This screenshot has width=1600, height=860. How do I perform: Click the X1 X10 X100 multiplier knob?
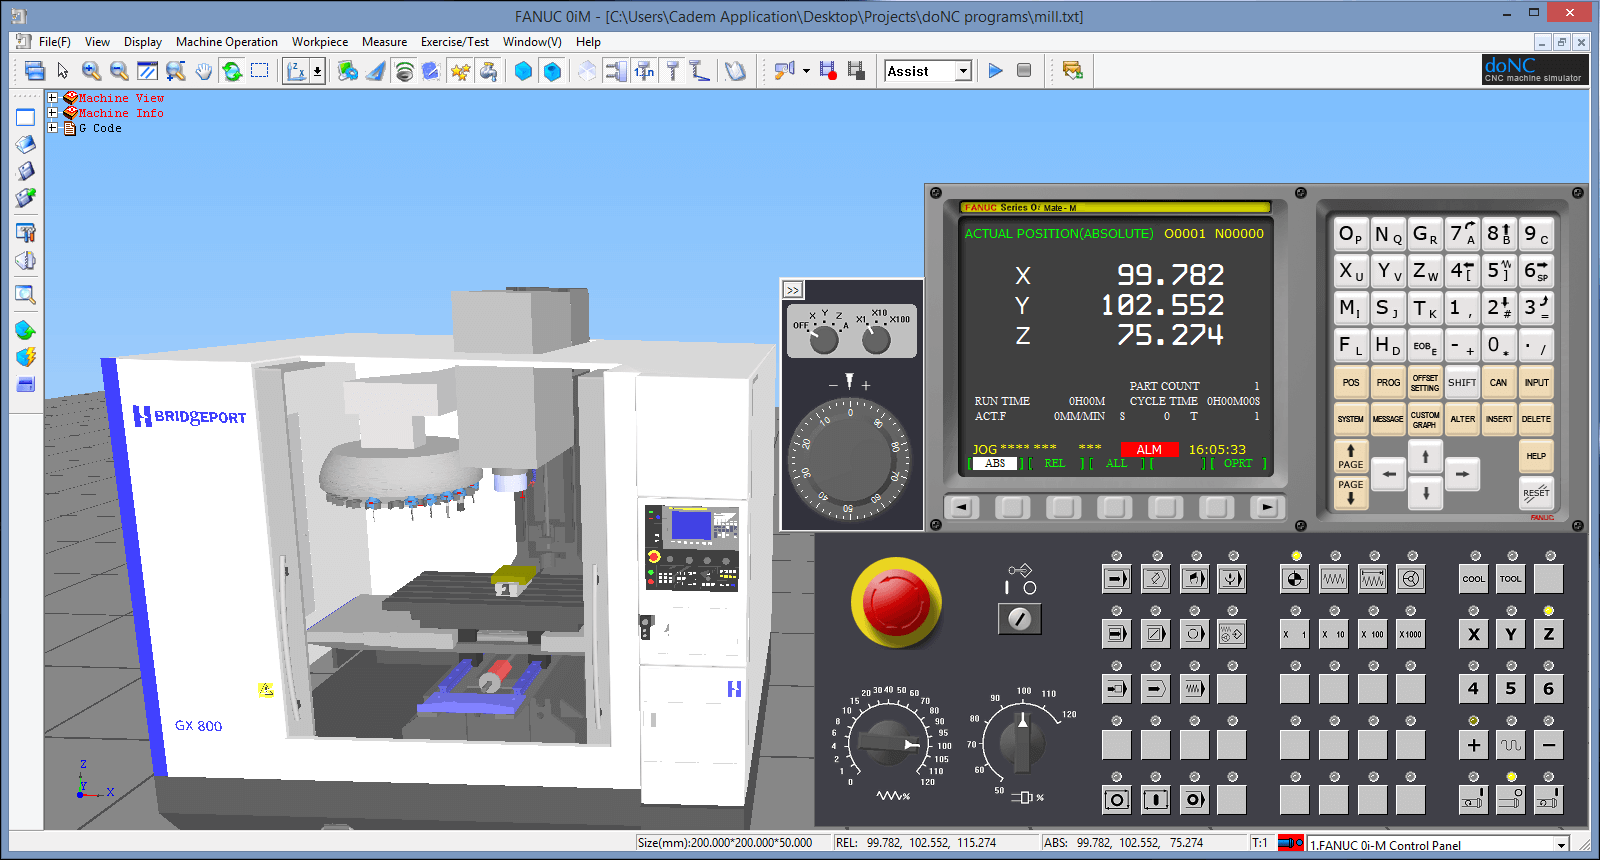coord(876,340)
